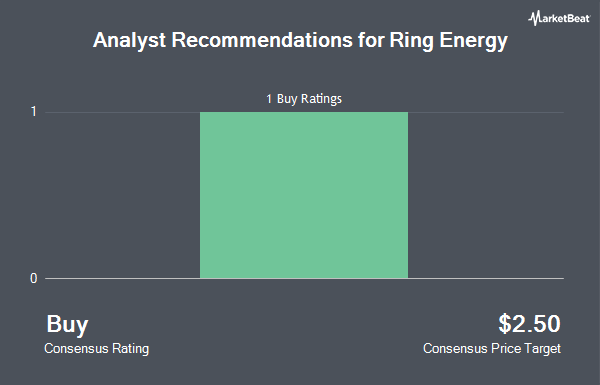Click the word 'Analyst' in the title
Screen dimensions: 600x385
pos(129,41)
